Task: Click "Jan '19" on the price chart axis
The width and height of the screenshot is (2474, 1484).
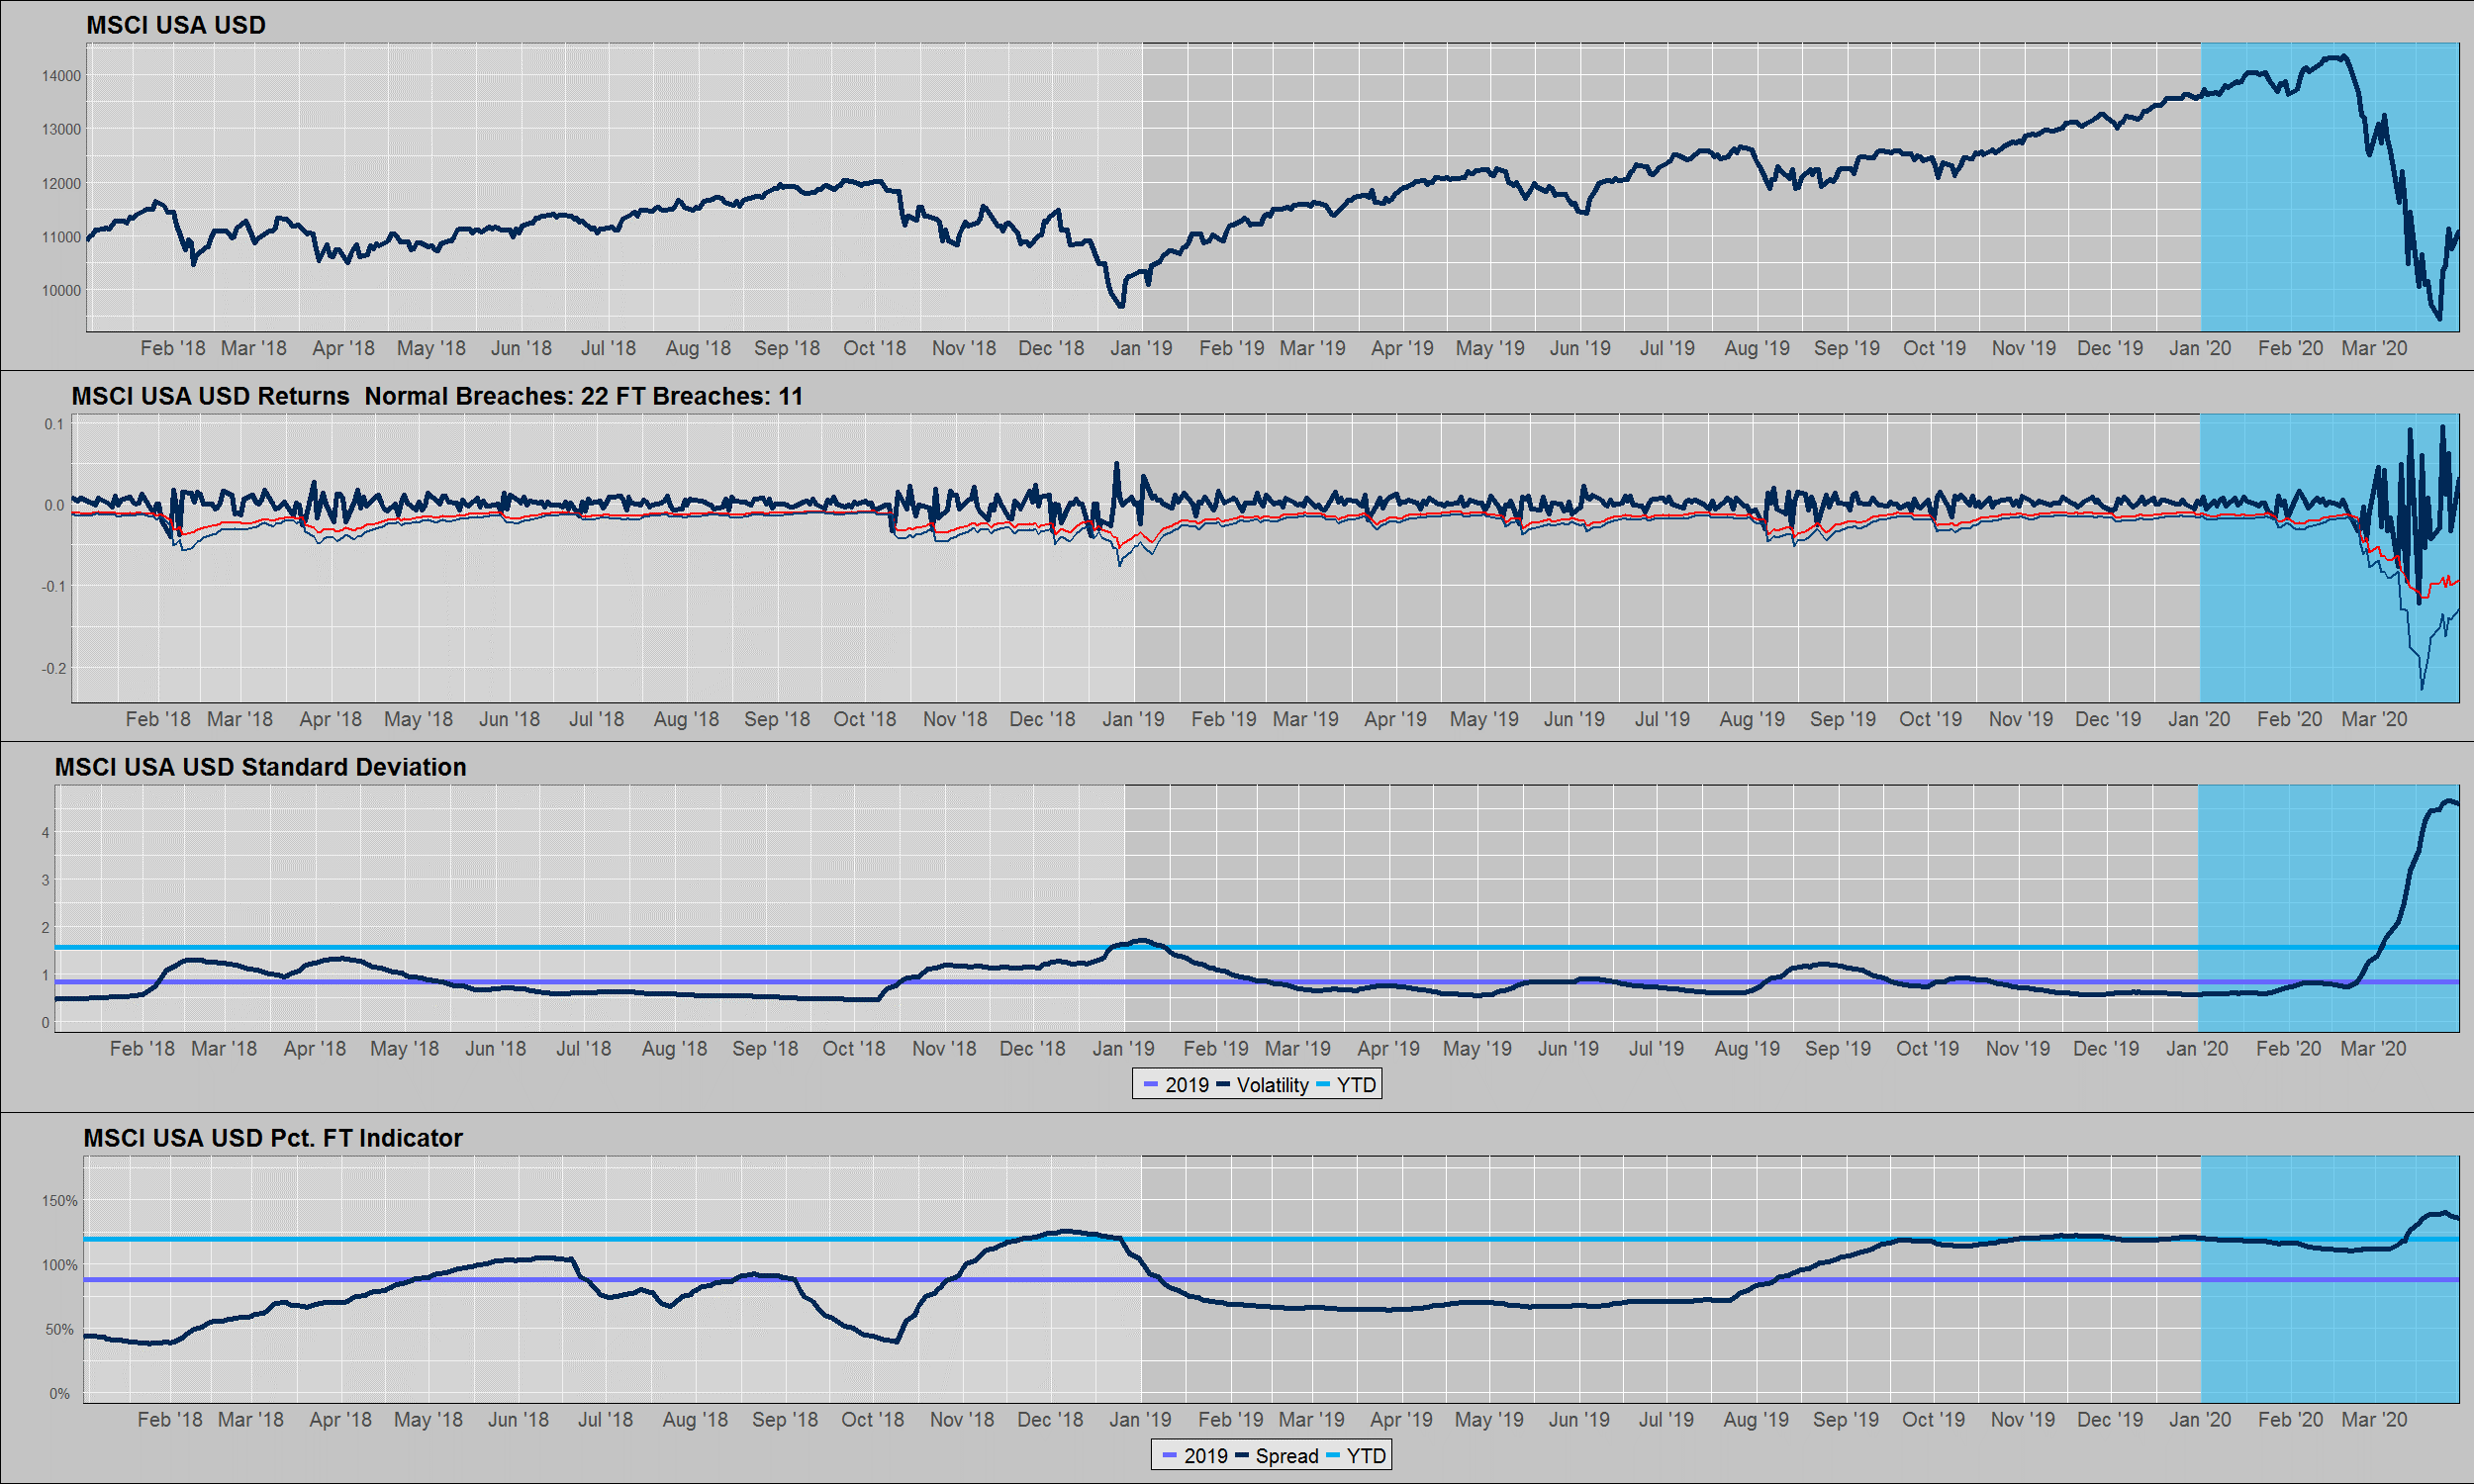Action: (1141, 348)
